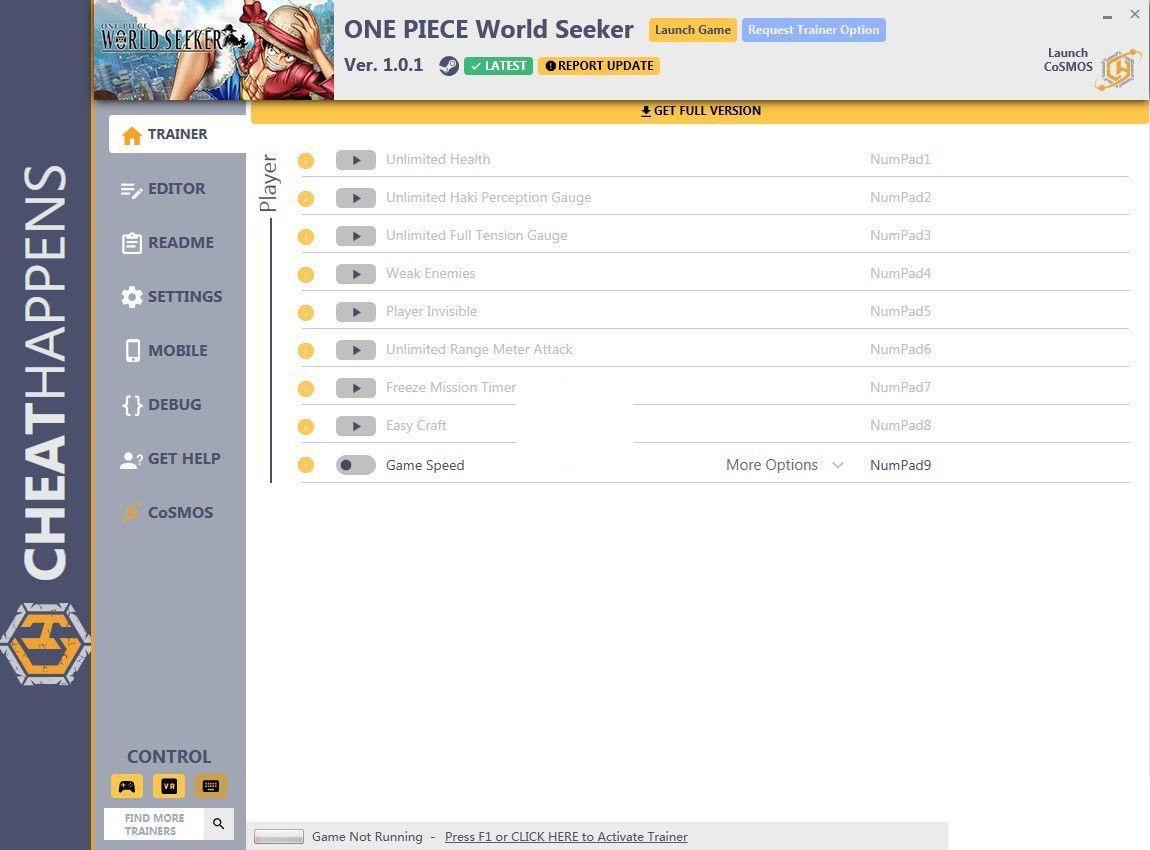Image resolution: width=1150 pixels, height=850 pixels.
Task: Click the info icon beside Unlimited Range Meter Attack
Action: tap(306, 351)
